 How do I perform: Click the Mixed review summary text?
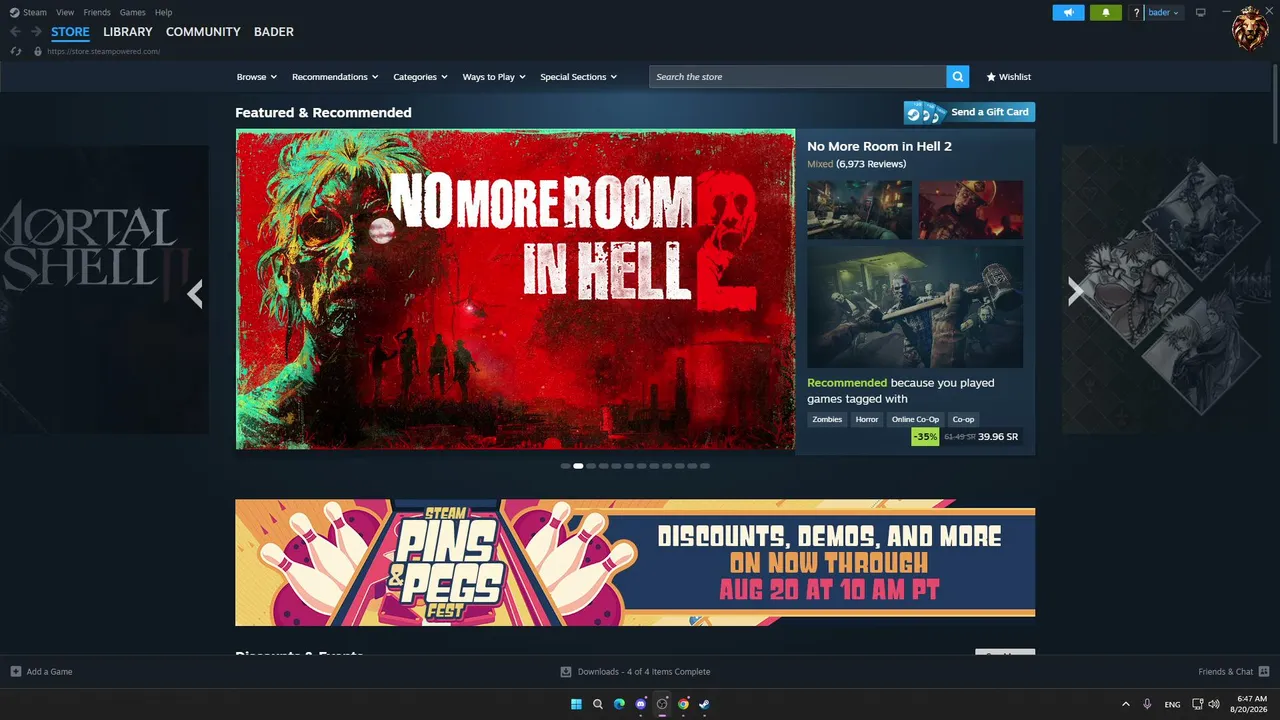click(819, 163)
